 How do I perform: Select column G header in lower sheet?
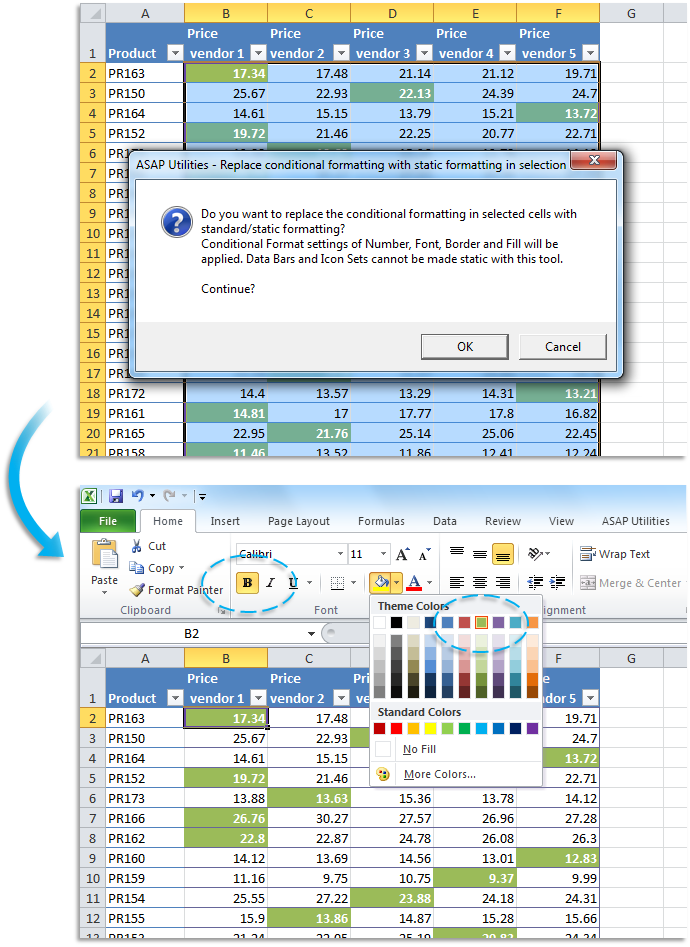[631, 658]
